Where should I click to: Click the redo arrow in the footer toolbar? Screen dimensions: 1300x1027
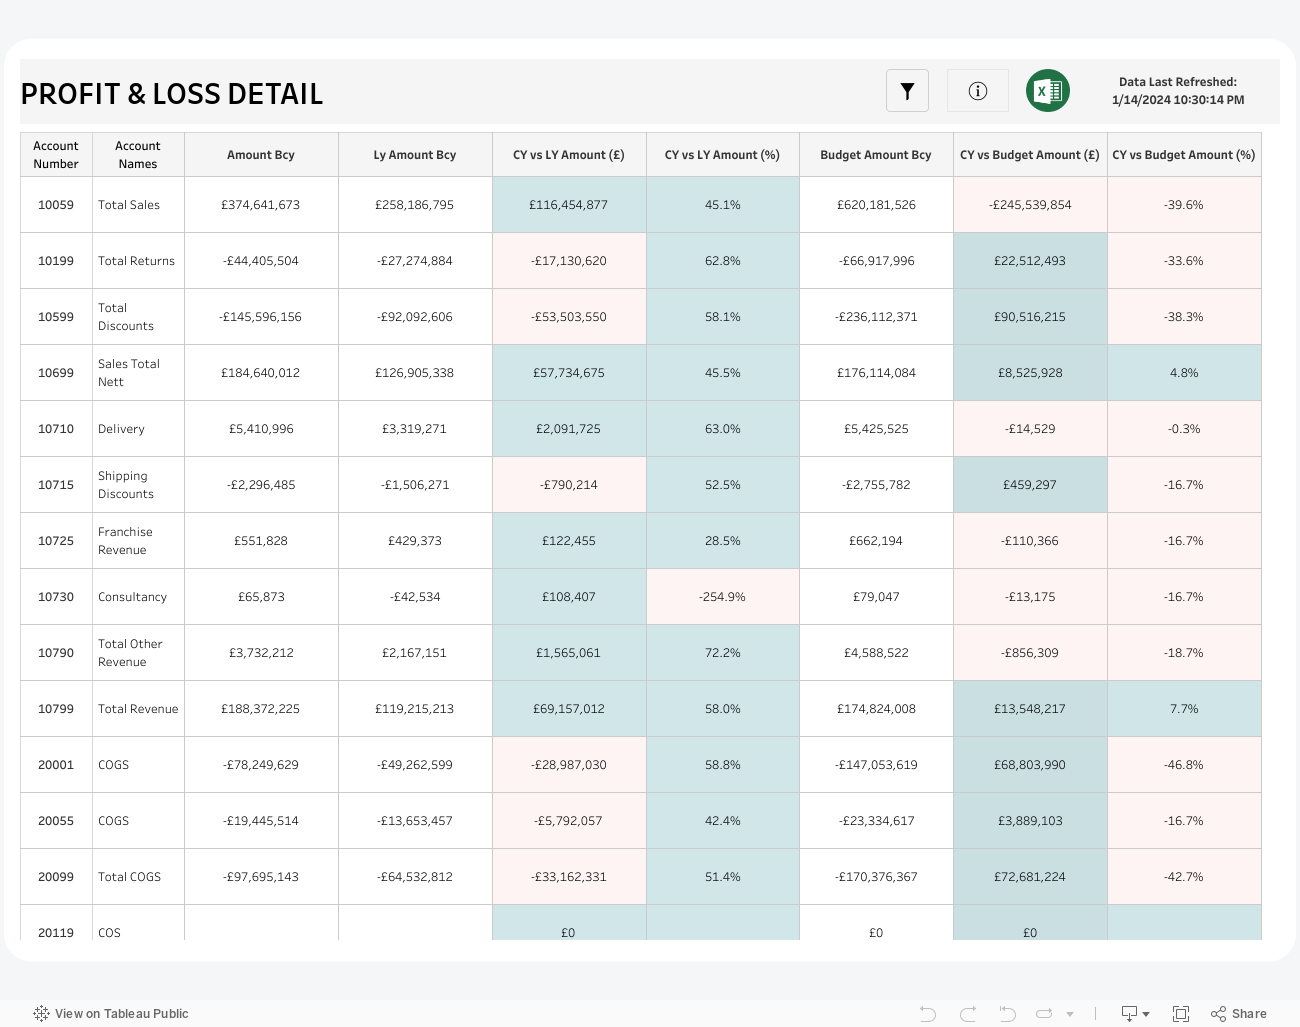pos(968,1014)
